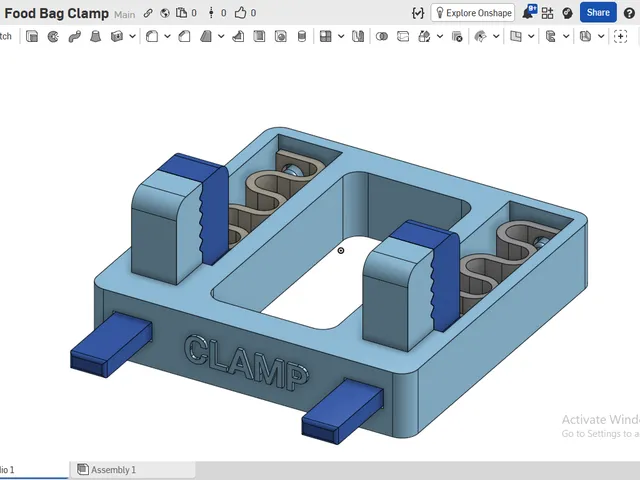Expand the Modify fillet dropdown
Viewport: 640px width, 480px height.
496,37
